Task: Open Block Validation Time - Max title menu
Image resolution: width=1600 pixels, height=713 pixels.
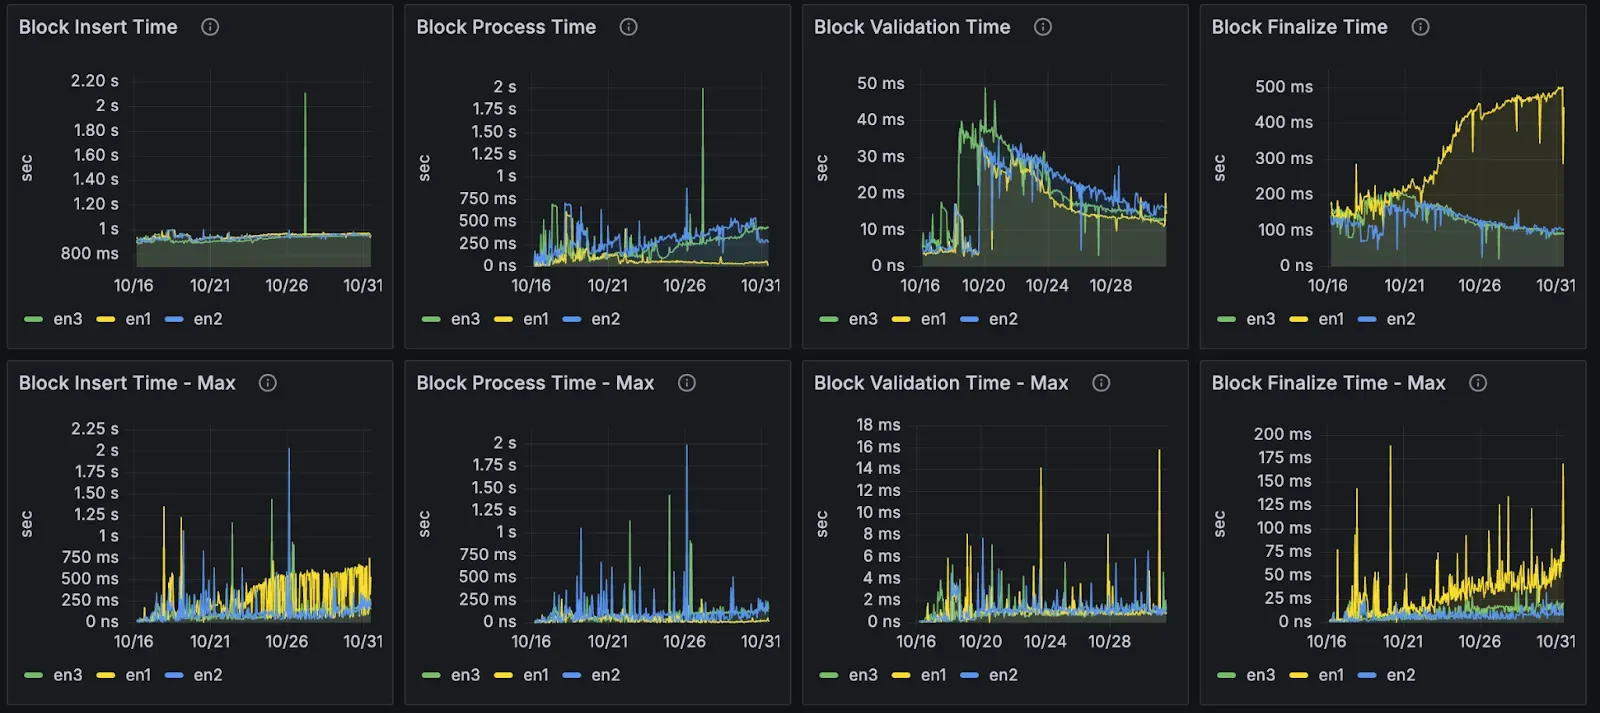Action: pos(940,383)
